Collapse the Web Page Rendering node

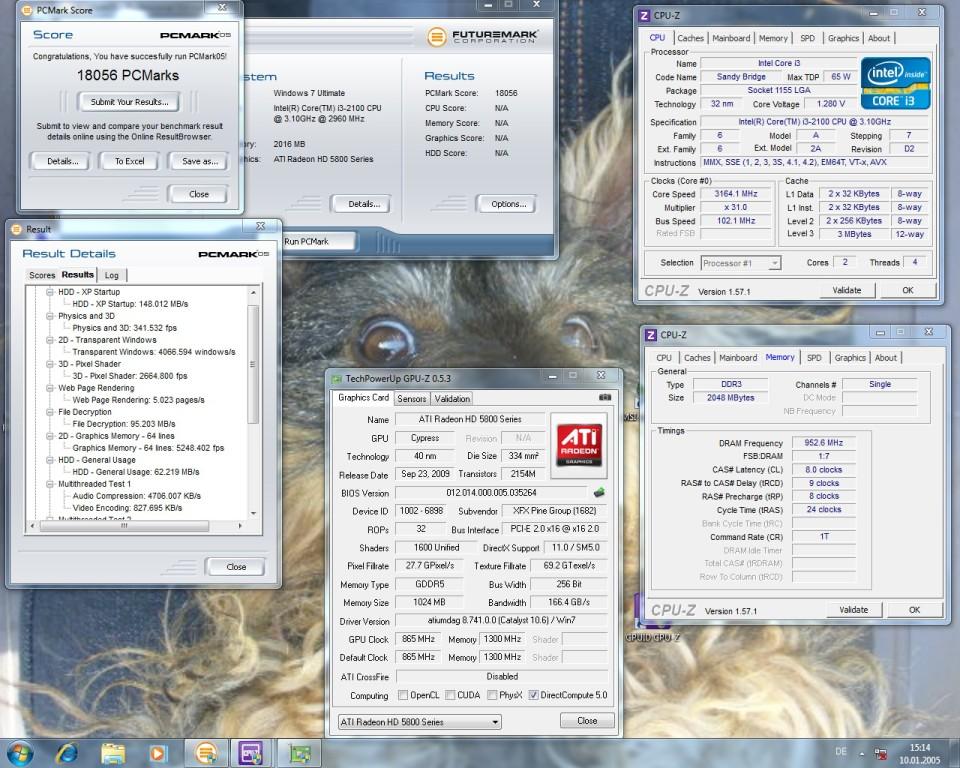point(50,388)
